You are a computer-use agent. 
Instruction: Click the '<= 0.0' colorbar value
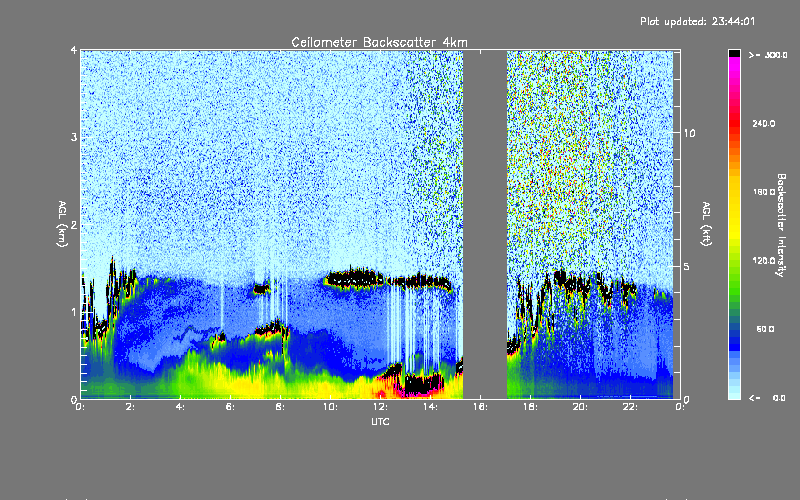tap(767, 397)
